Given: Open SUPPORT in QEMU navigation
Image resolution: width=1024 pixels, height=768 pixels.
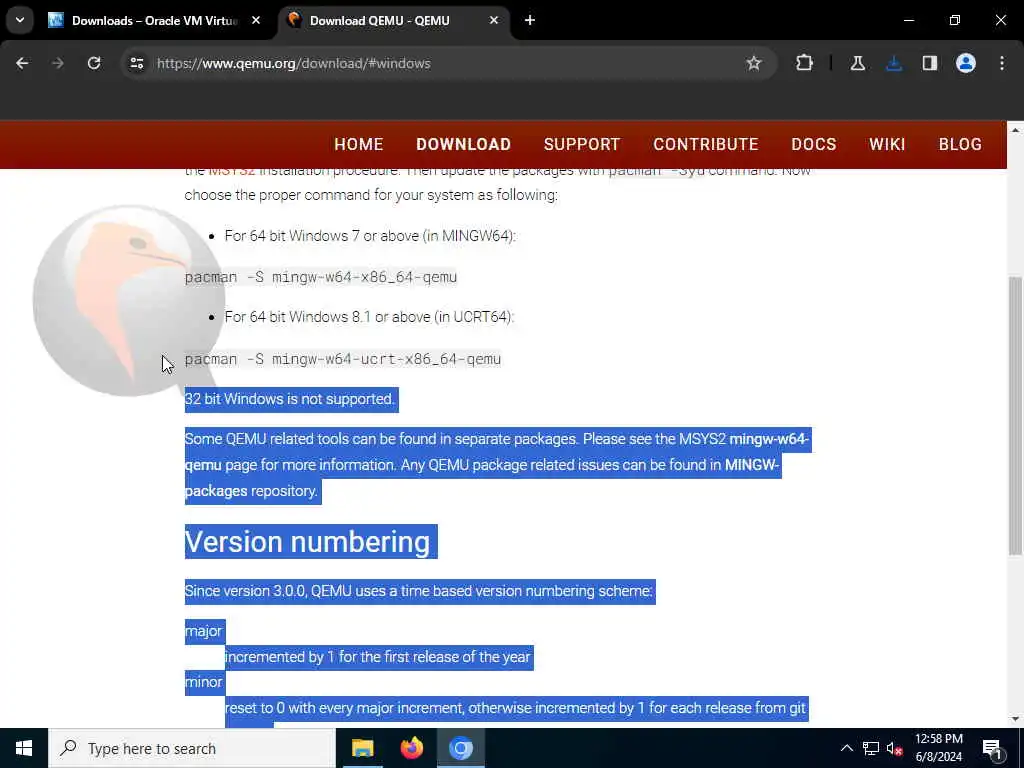Looking at the screenshot, I should pyautogui.click(x=582, y=144).
